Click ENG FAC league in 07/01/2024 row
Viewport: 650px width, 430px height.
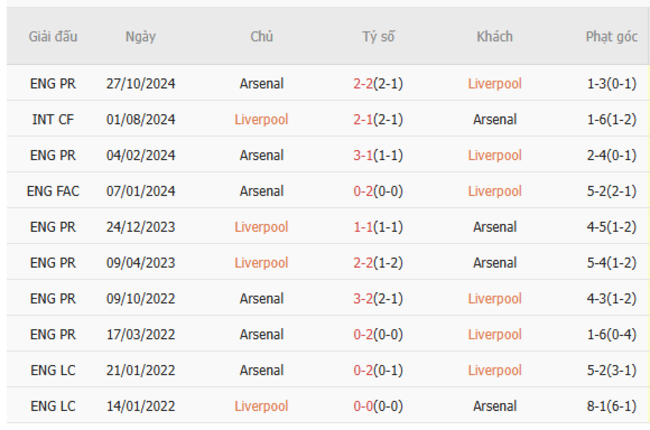(54, 191)
